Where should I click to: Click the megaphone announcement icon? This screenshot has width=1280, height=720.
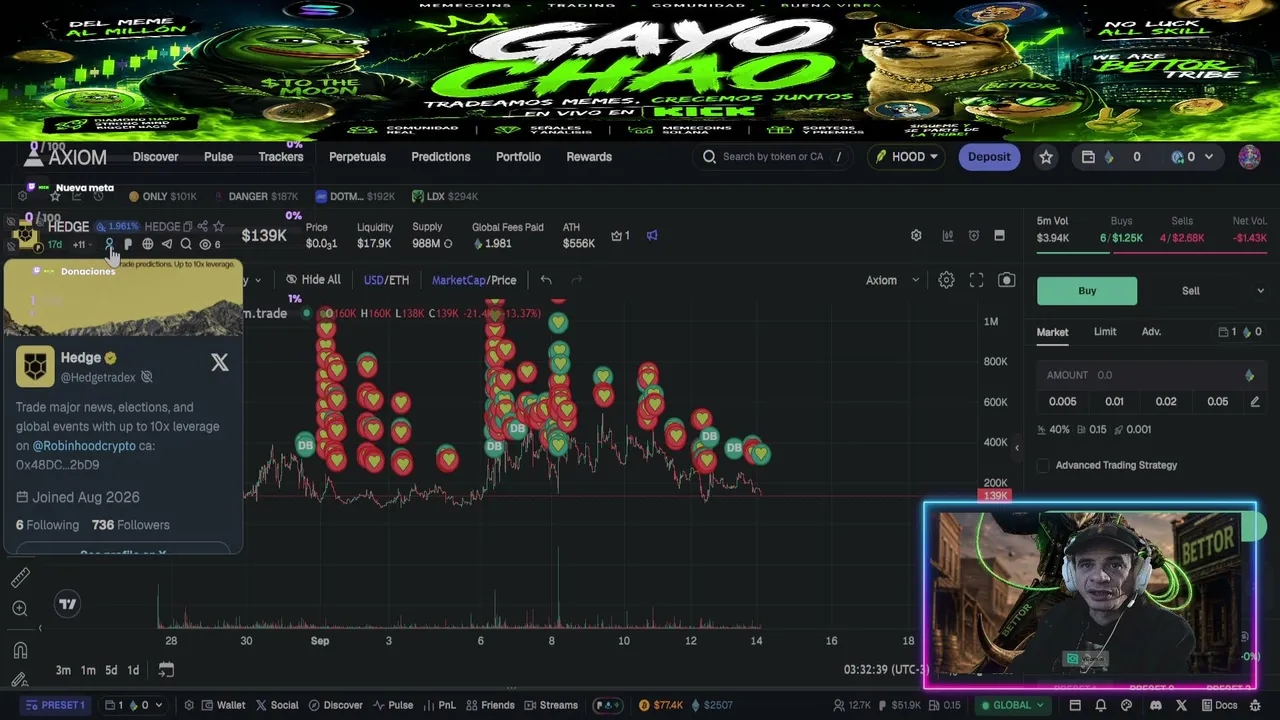point(652,236)
